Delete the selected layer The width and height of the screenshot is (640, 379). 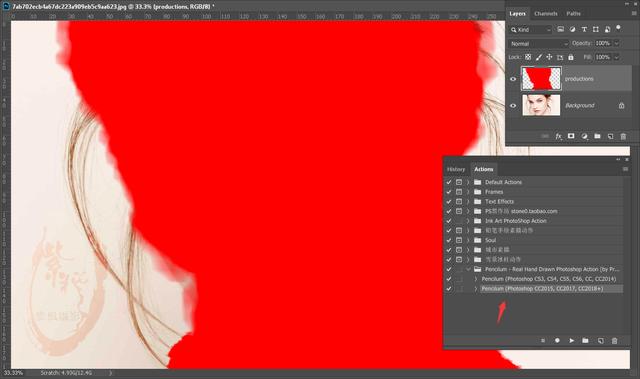623,136
